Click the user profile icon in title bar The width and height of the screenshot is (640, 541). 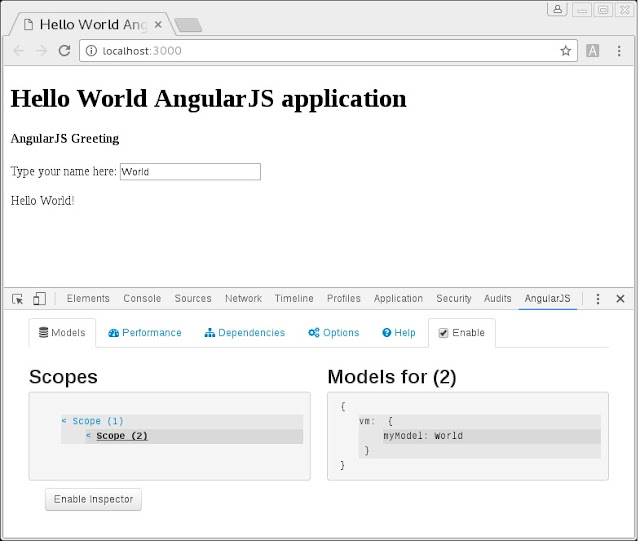[557, 9]
